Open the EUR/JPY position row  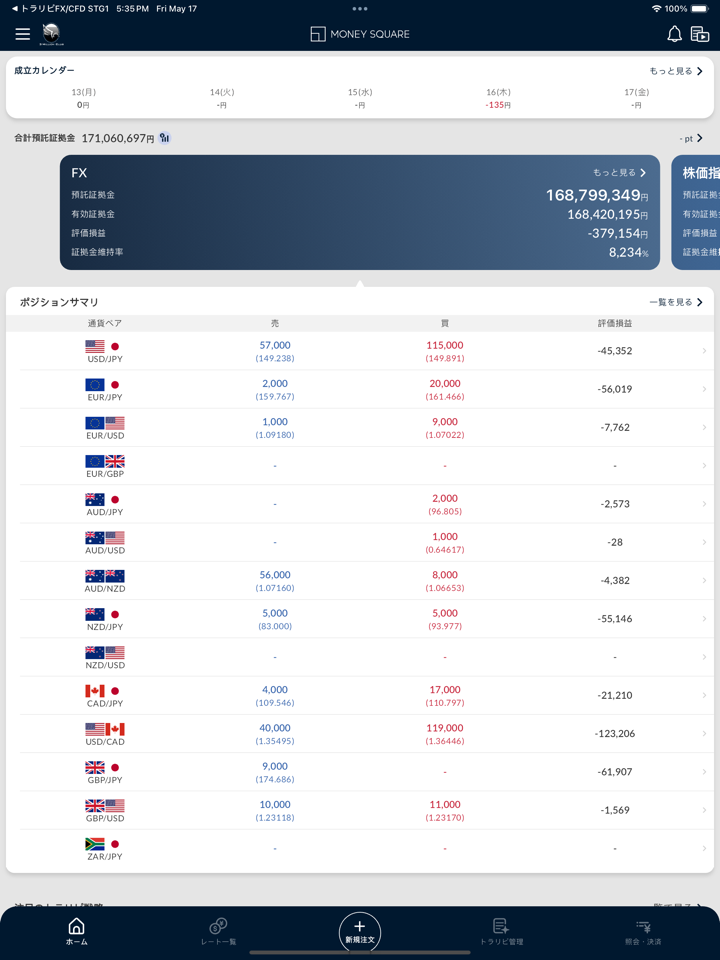360,389
